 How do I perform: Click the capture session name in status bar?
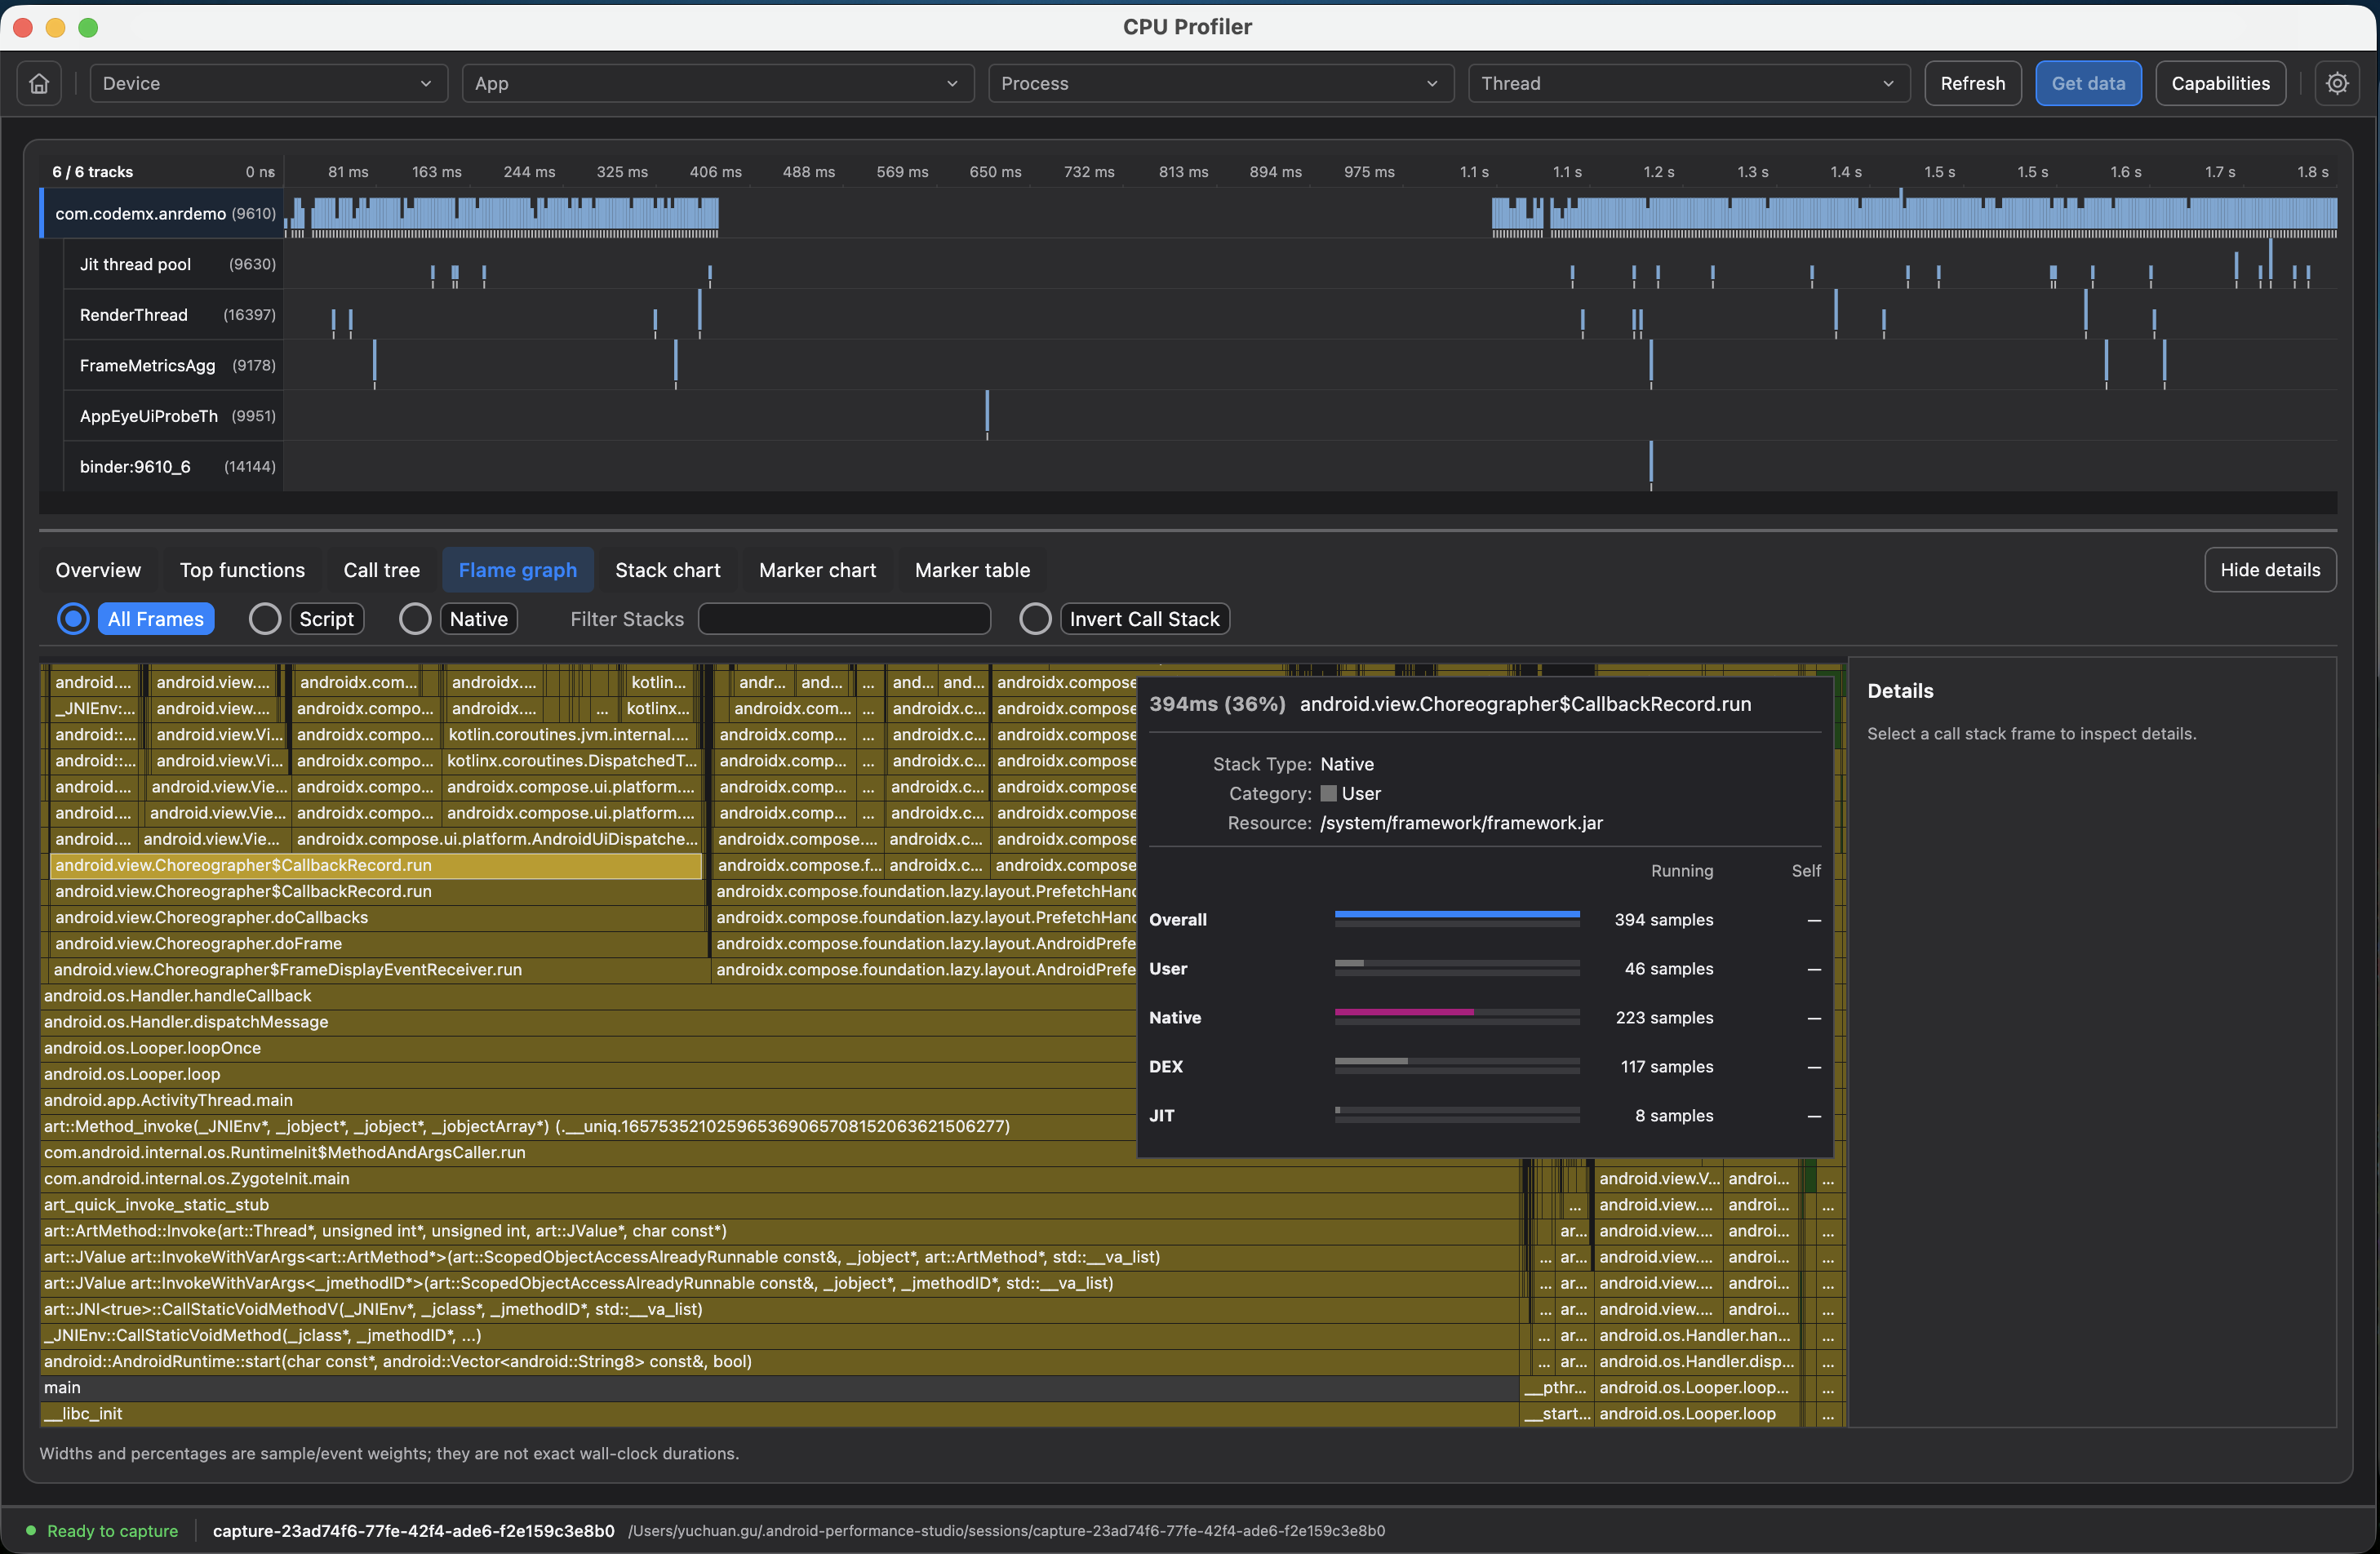[413, 1530]
